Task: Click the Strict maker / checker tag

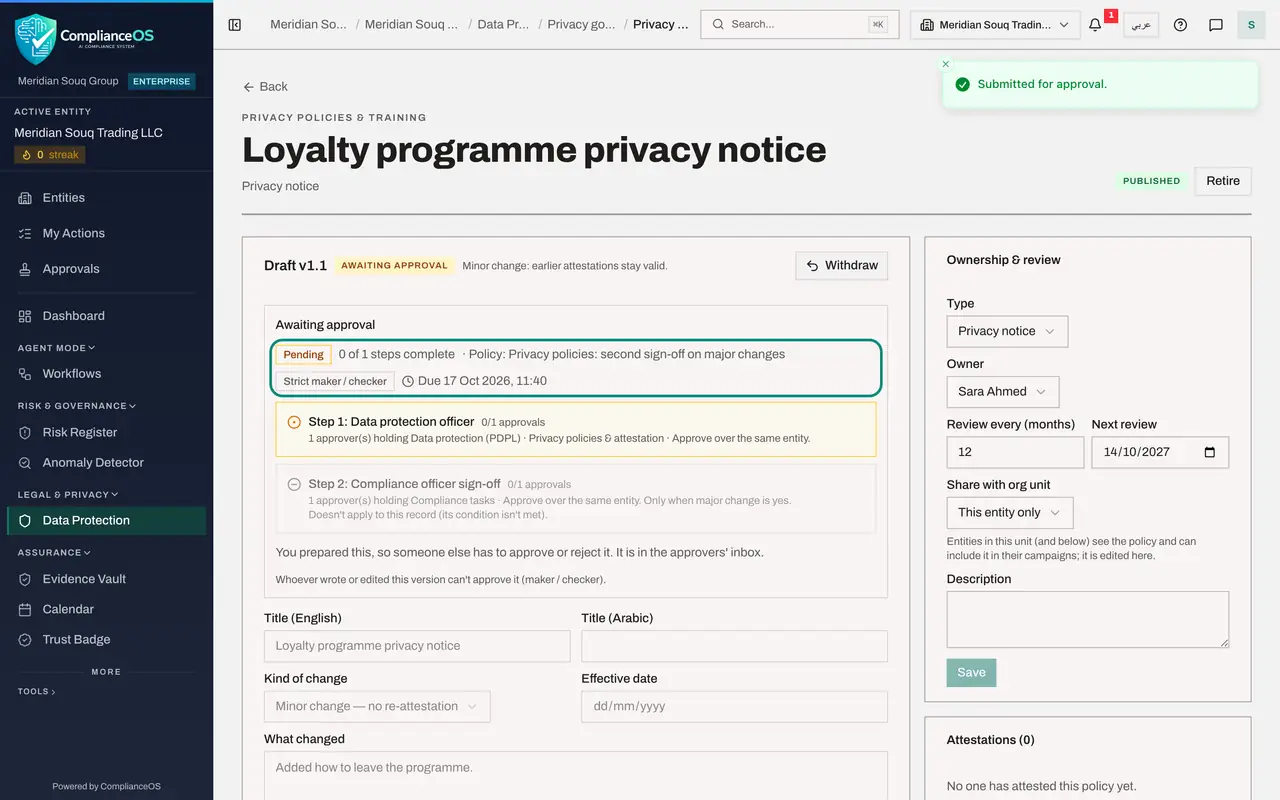Action: [x=335, y=381]
